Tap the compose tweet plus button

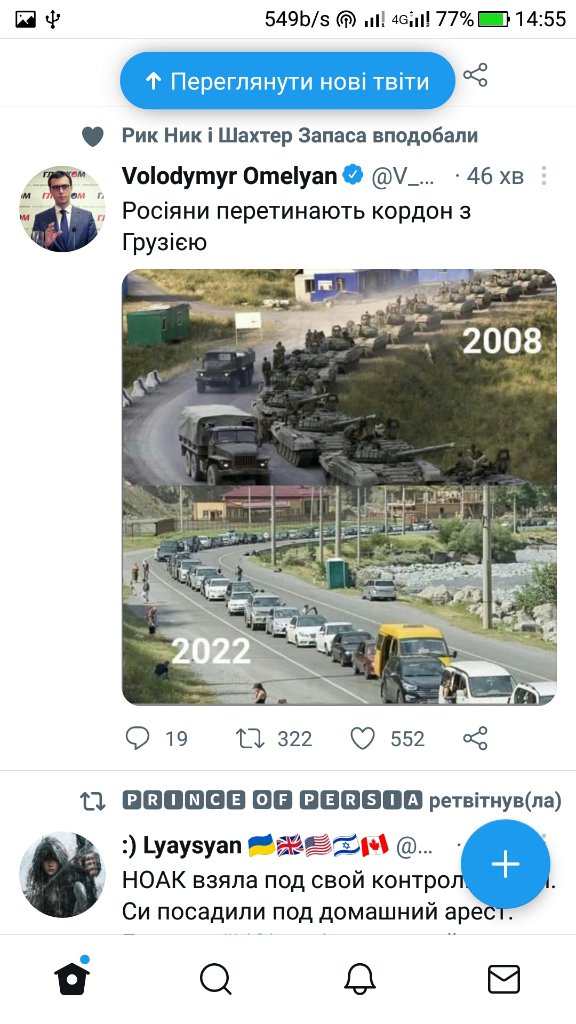pos(505,864)
